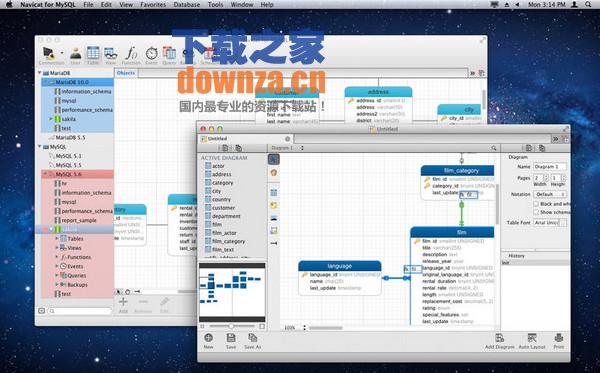Viewport: 600px width, 373px height.
Task: Click the Query toolbar icon
Action: [x=169, y=54]
